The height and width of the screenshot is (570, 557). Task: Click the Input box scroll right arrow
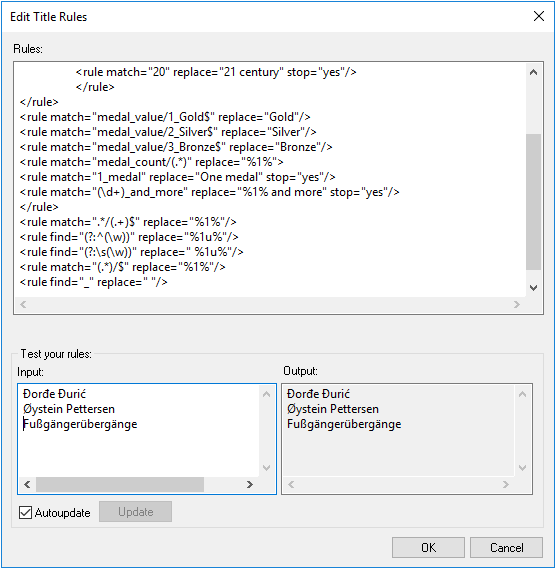tap(250, 484)
